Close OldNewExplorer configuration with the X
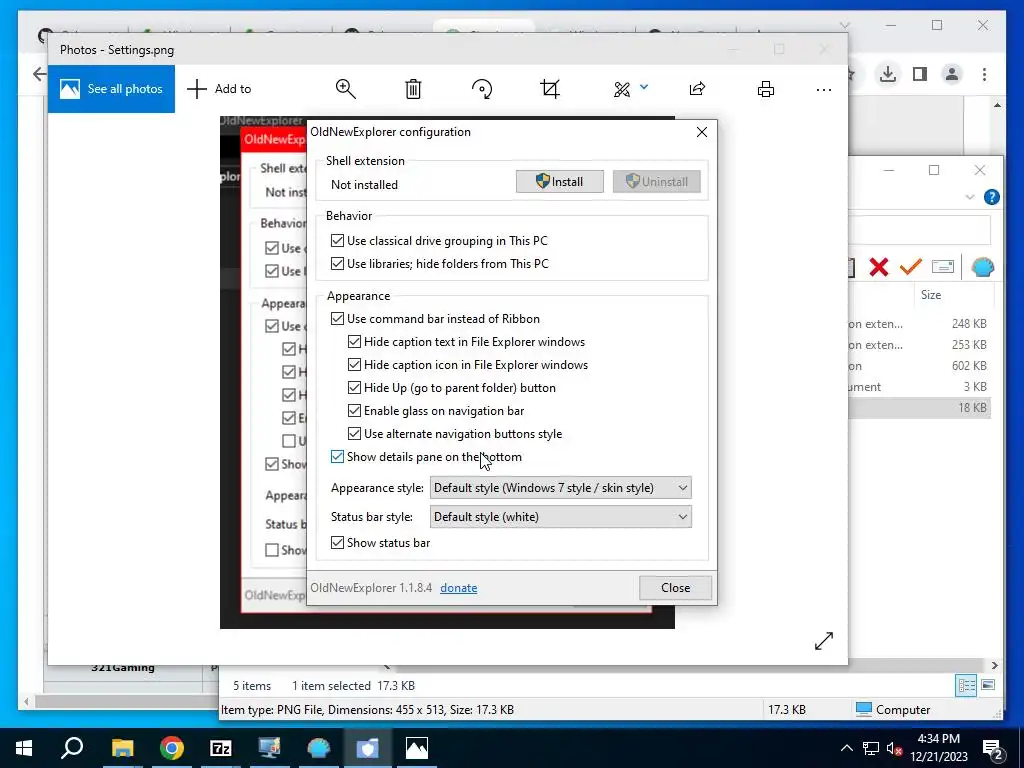1024x768 pixels. 702,132
